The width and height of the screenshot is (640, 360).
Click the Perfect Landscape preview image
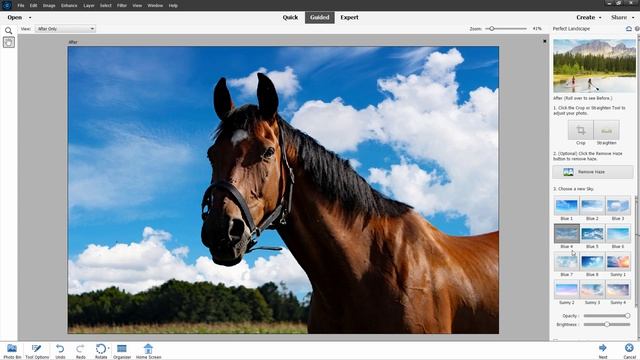click(594, 66)
